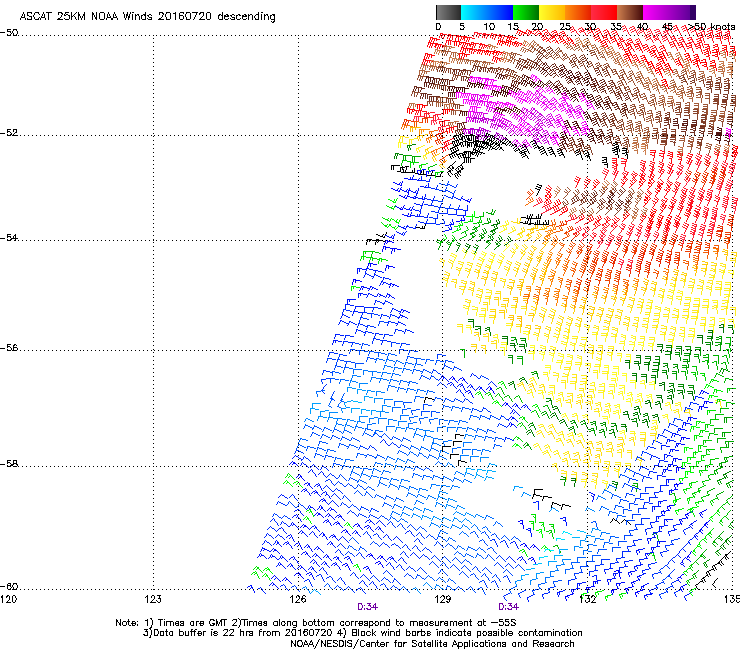Click the legend tick label '25'

[565, 27]
